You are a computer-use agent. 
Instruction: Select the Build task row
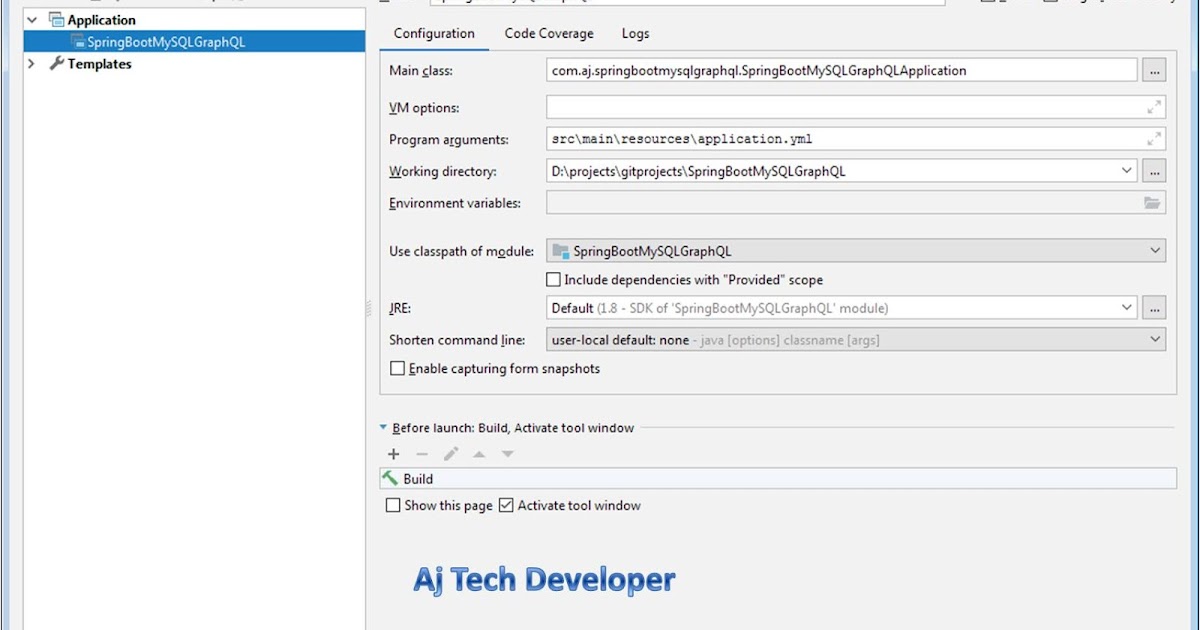click(778, 479)
